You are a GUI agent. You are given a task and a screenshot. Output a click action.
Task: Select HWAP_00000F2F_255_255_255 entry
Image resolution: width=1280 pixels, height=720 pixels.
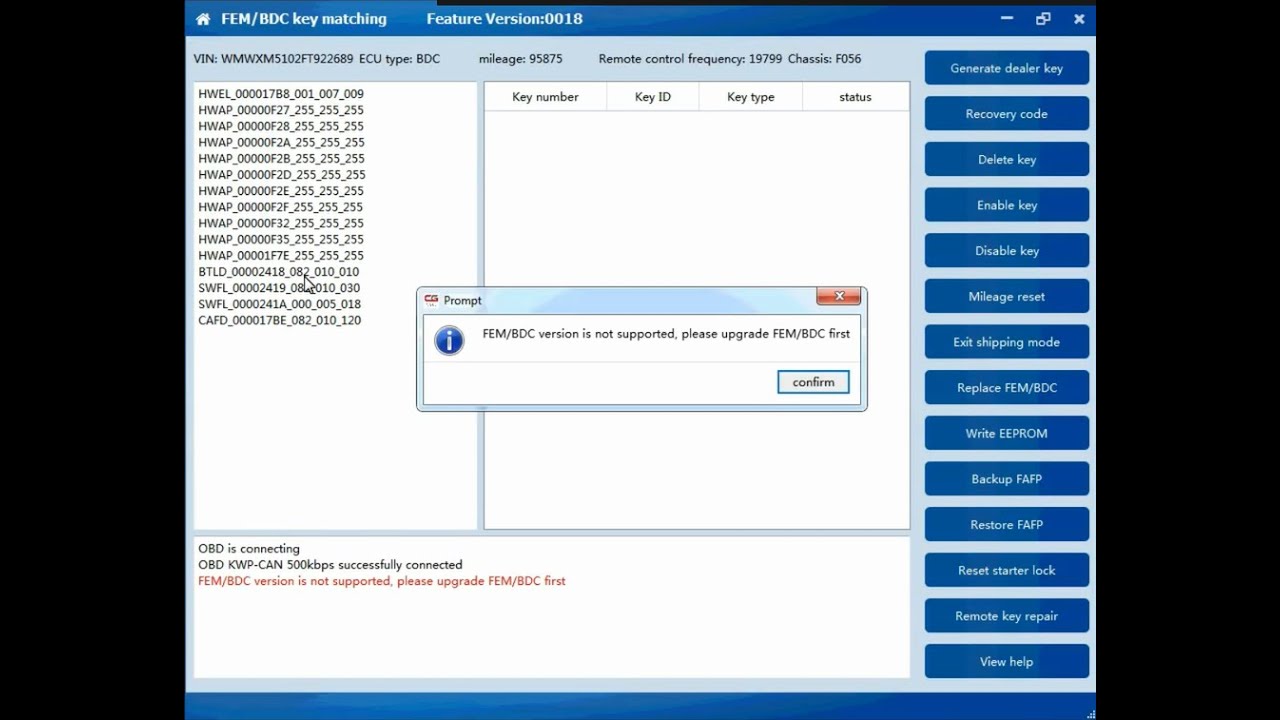(x=281, y=207)
